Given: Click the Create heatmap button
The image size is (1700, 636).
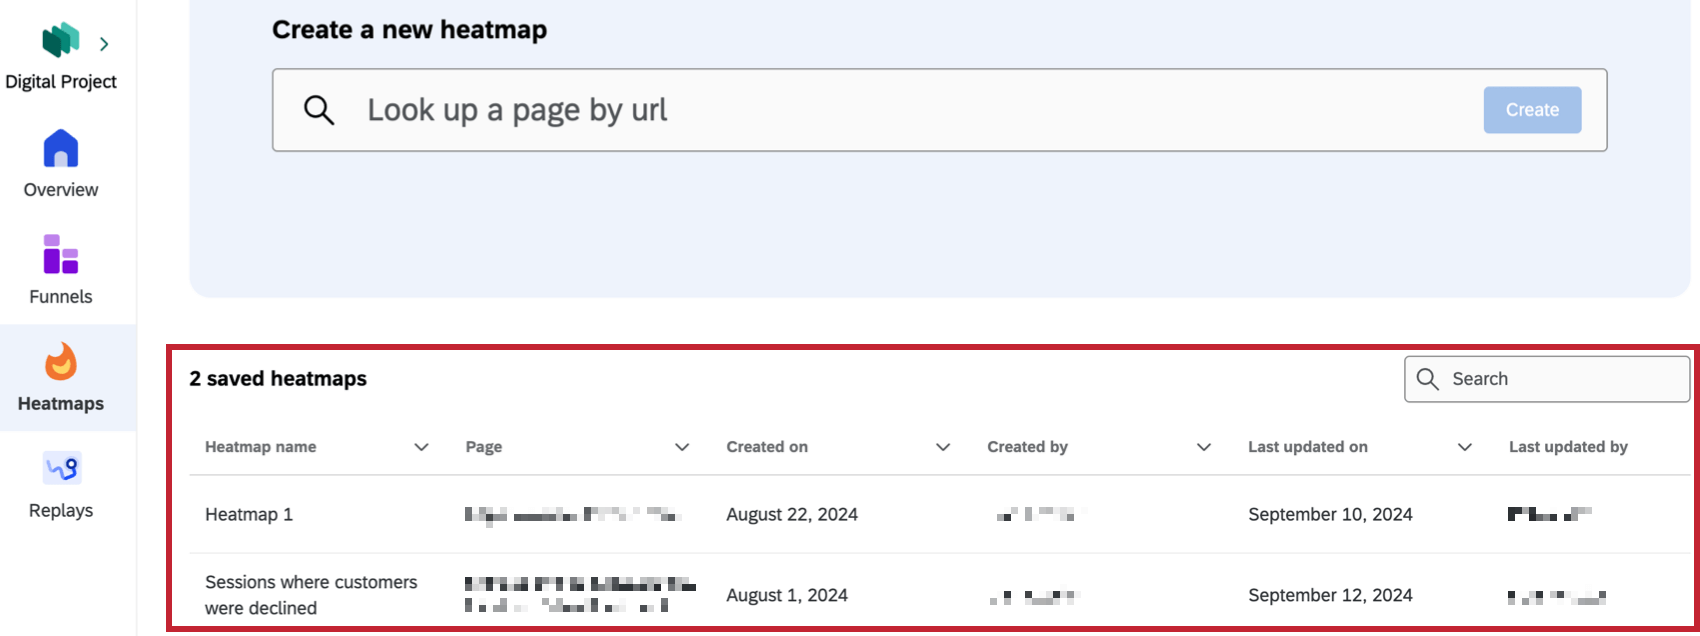Looking at the screenshot, I should pos(1532,110).
